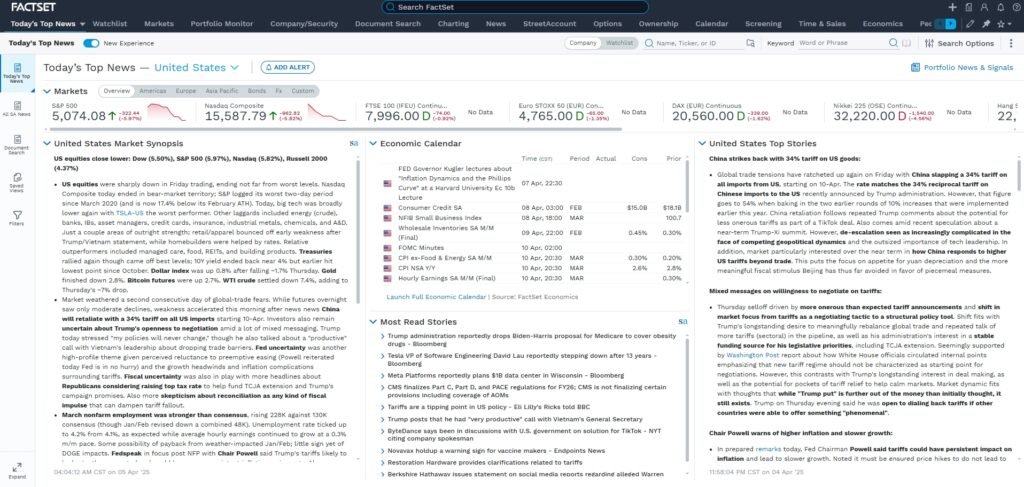Click the pin icon in tab bar
The image size is (1024, 487).
(x=986, y=22)
